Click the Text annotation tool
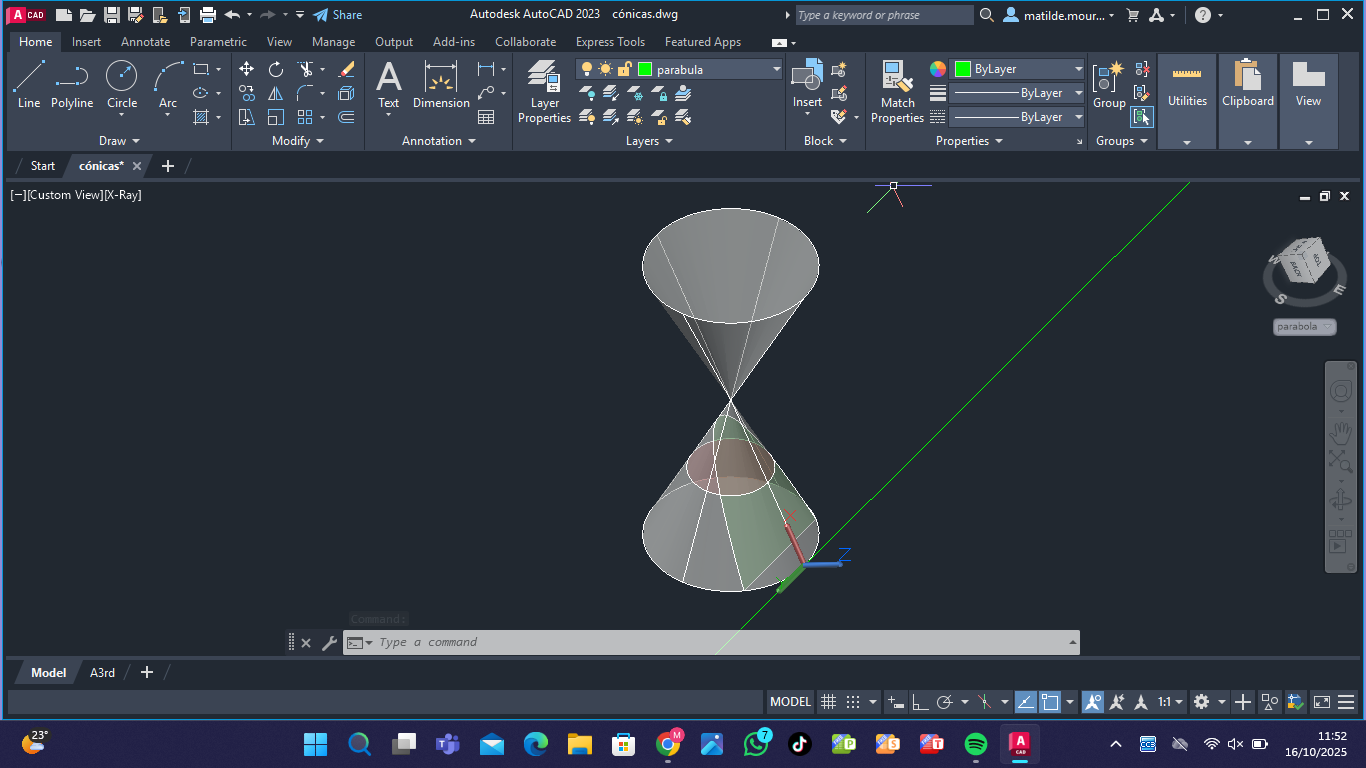Viewport: 1366px width, 768px height. click(388, 84)
